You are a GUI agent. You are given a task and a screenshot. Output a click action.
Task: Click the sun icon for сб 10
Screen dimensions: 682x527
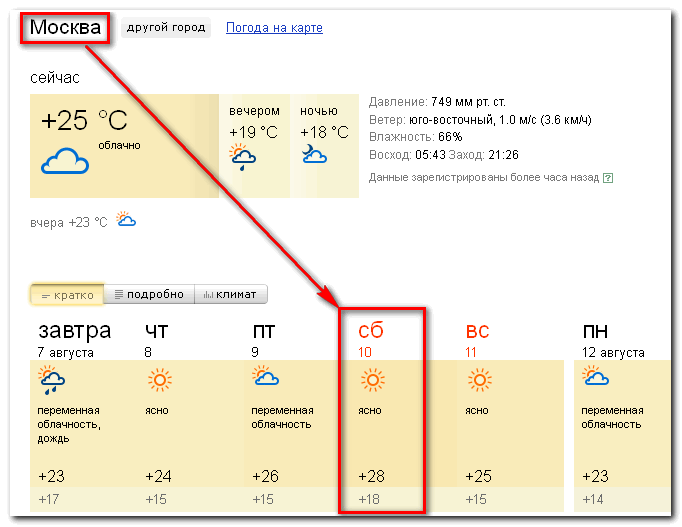click(x=373, y=380)
